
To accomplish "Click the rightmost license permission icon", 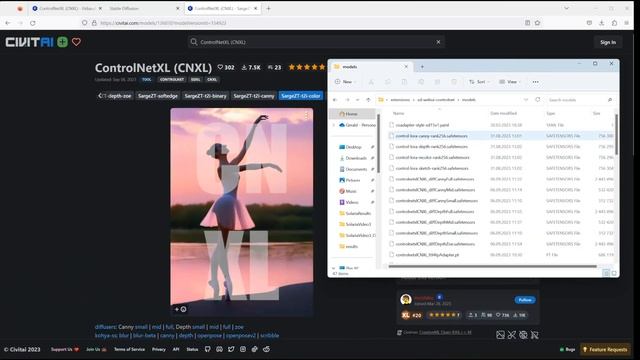I will [x=535, y=335].
